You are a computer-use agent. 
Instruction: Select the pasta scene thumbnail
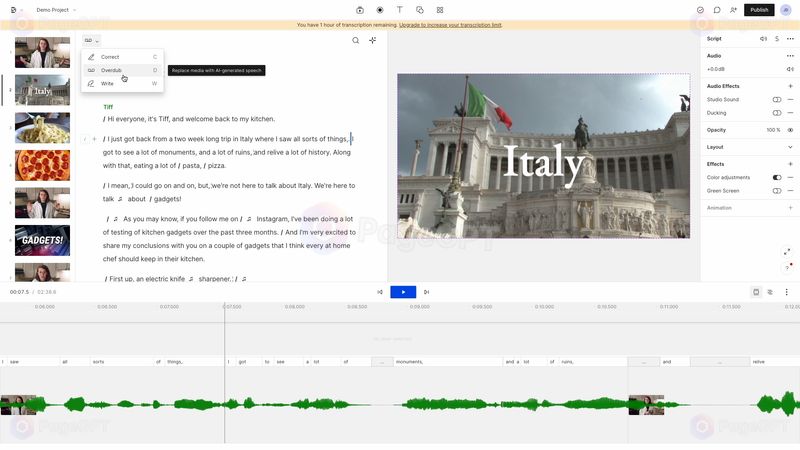pyautogui.click(x=42, y=128)
